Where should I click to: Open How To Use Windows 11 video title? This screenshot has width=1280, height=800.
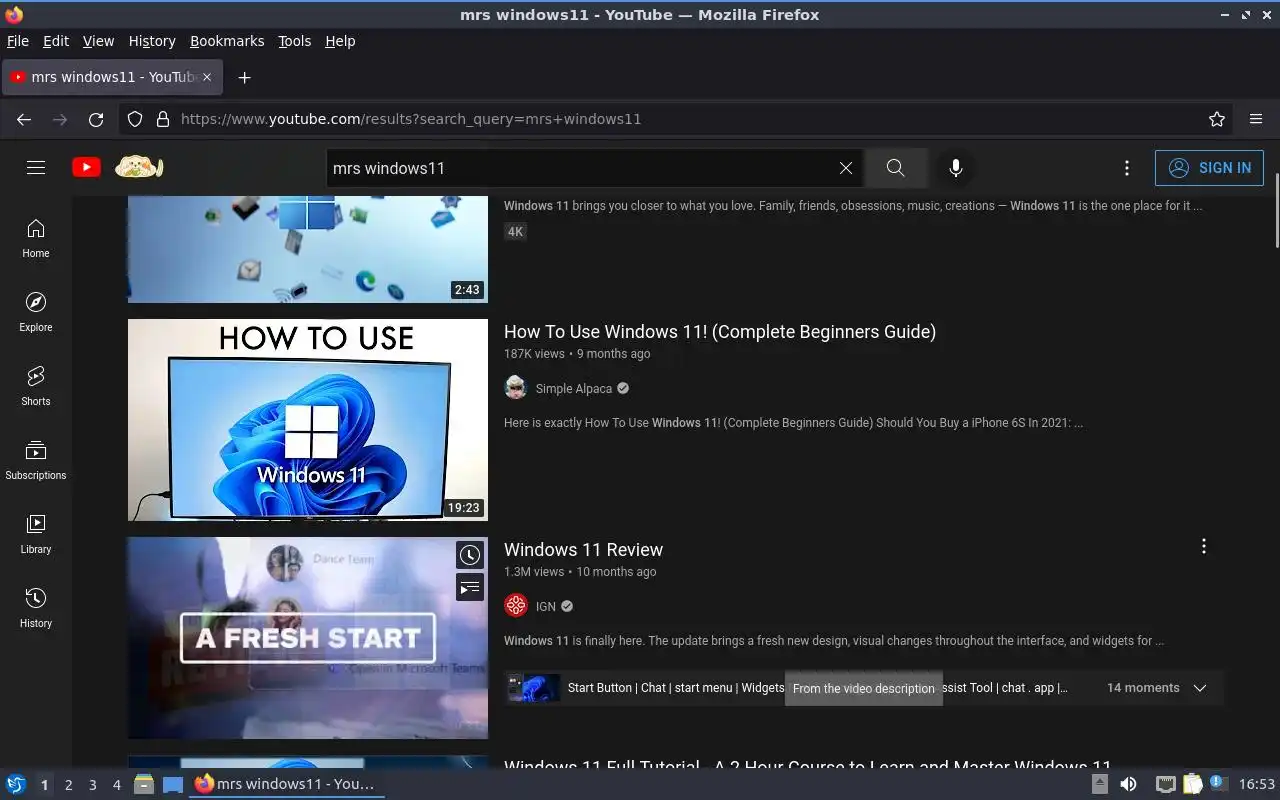[x=720, y=332]
